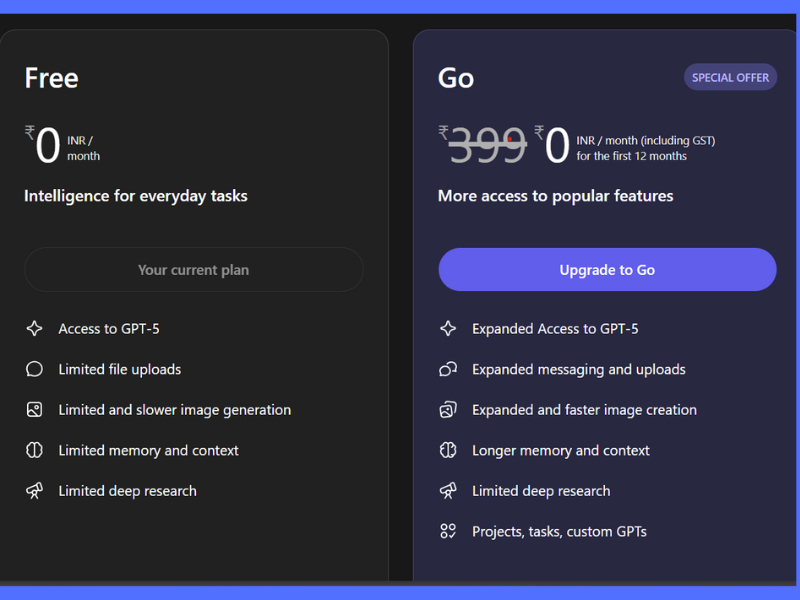Viewport: 800px width, 600px height.
Task: Click the image icon for slower image generation
Action: [34, 410]
